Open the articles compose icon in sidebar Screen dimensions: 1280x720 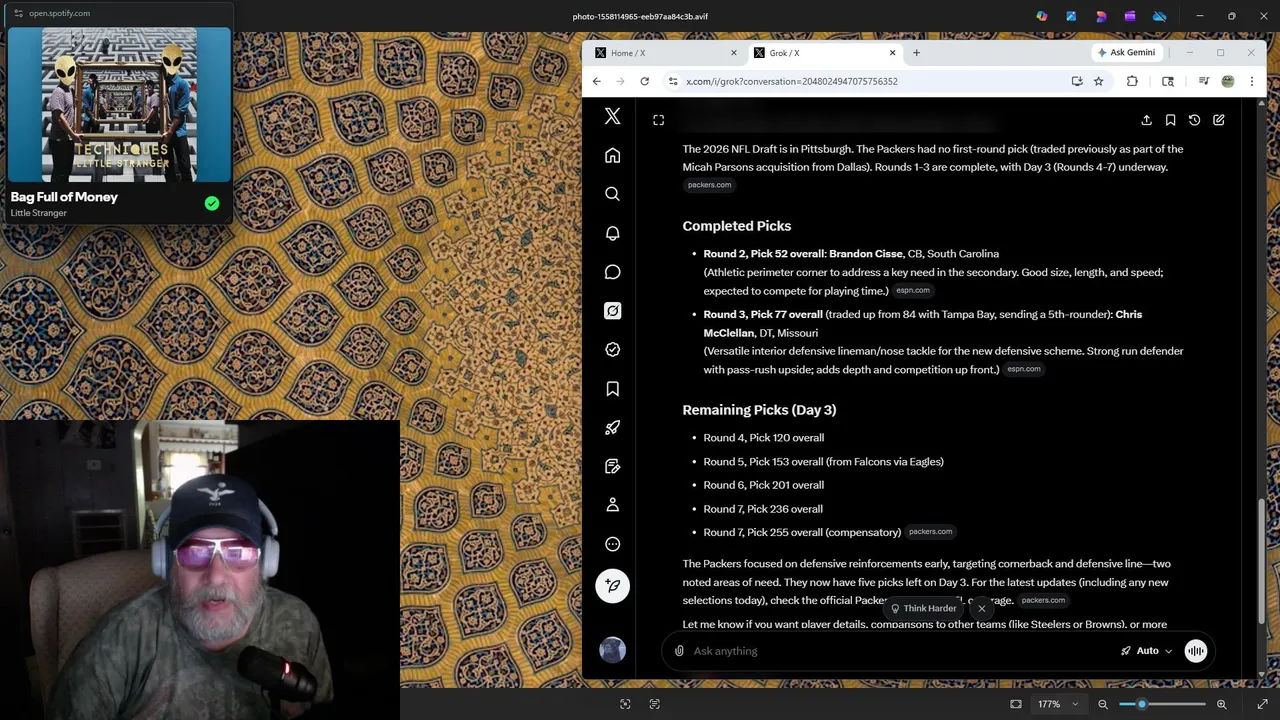tap(612, 467)
